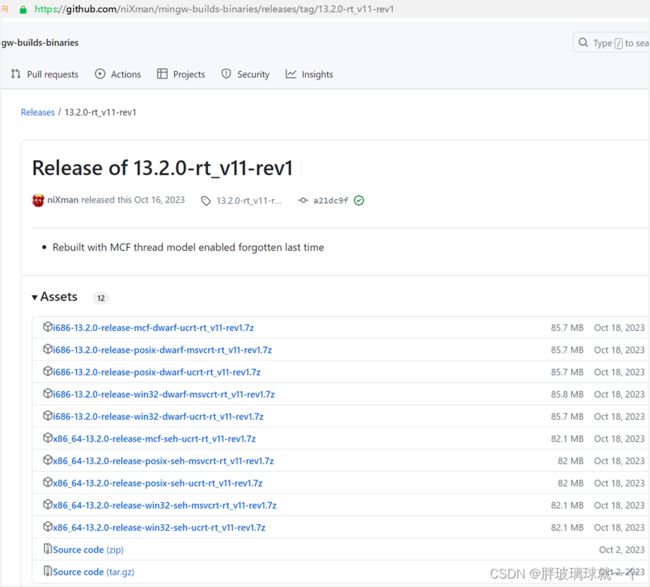The width and height of the screenshot is (650, 587).
Task: Open the 13.2.0-rt_v11-r... tag link
Action: [x=249, y=201]
